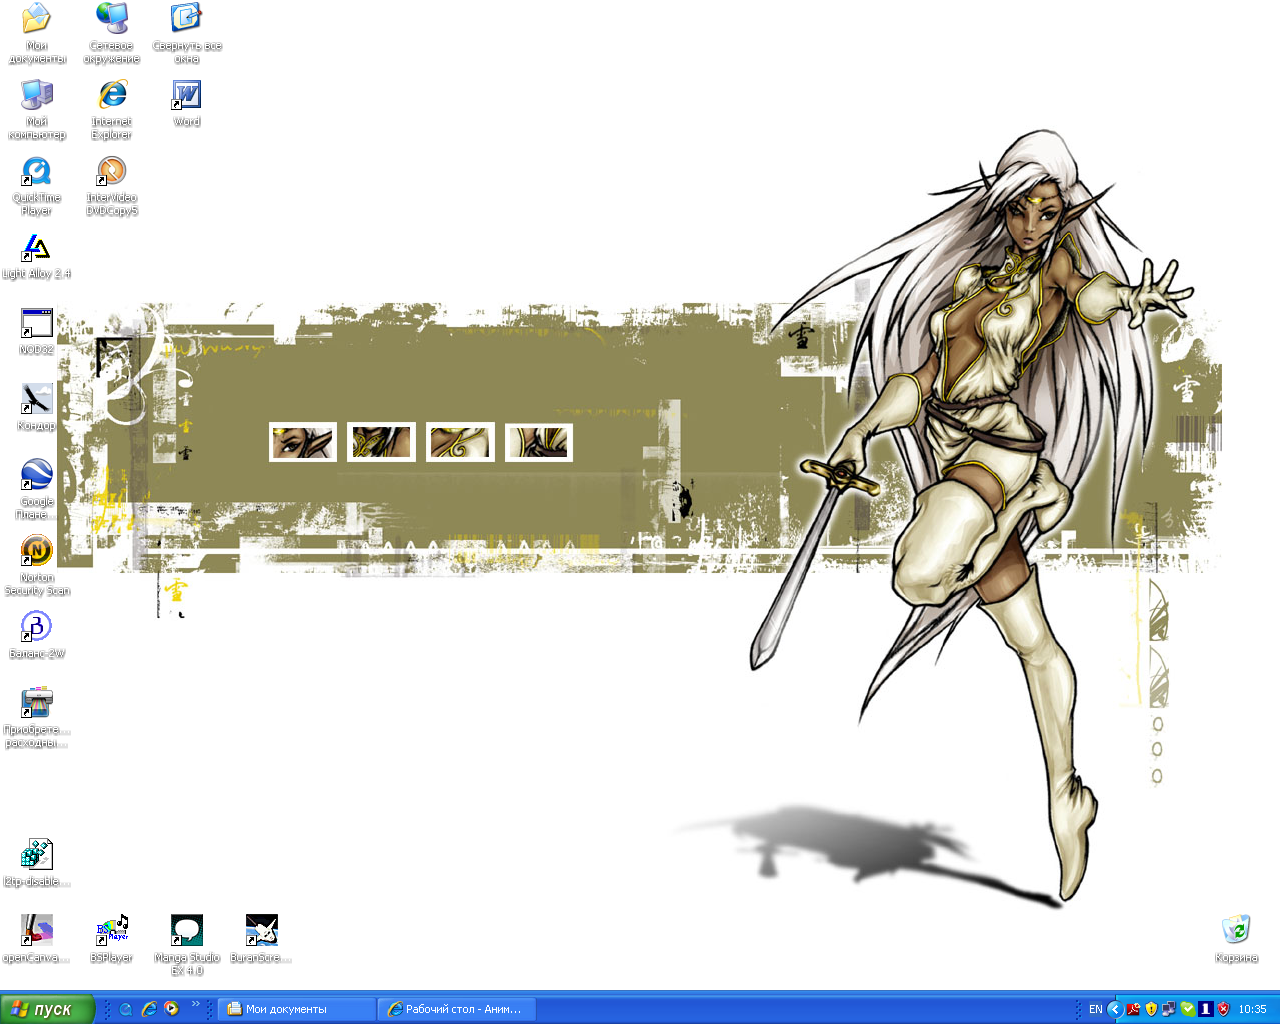This screenshot has height=1024, width=1280.
Task: Click the fourth wallpaper detail thumbnail
Action: tap(539, 442)
